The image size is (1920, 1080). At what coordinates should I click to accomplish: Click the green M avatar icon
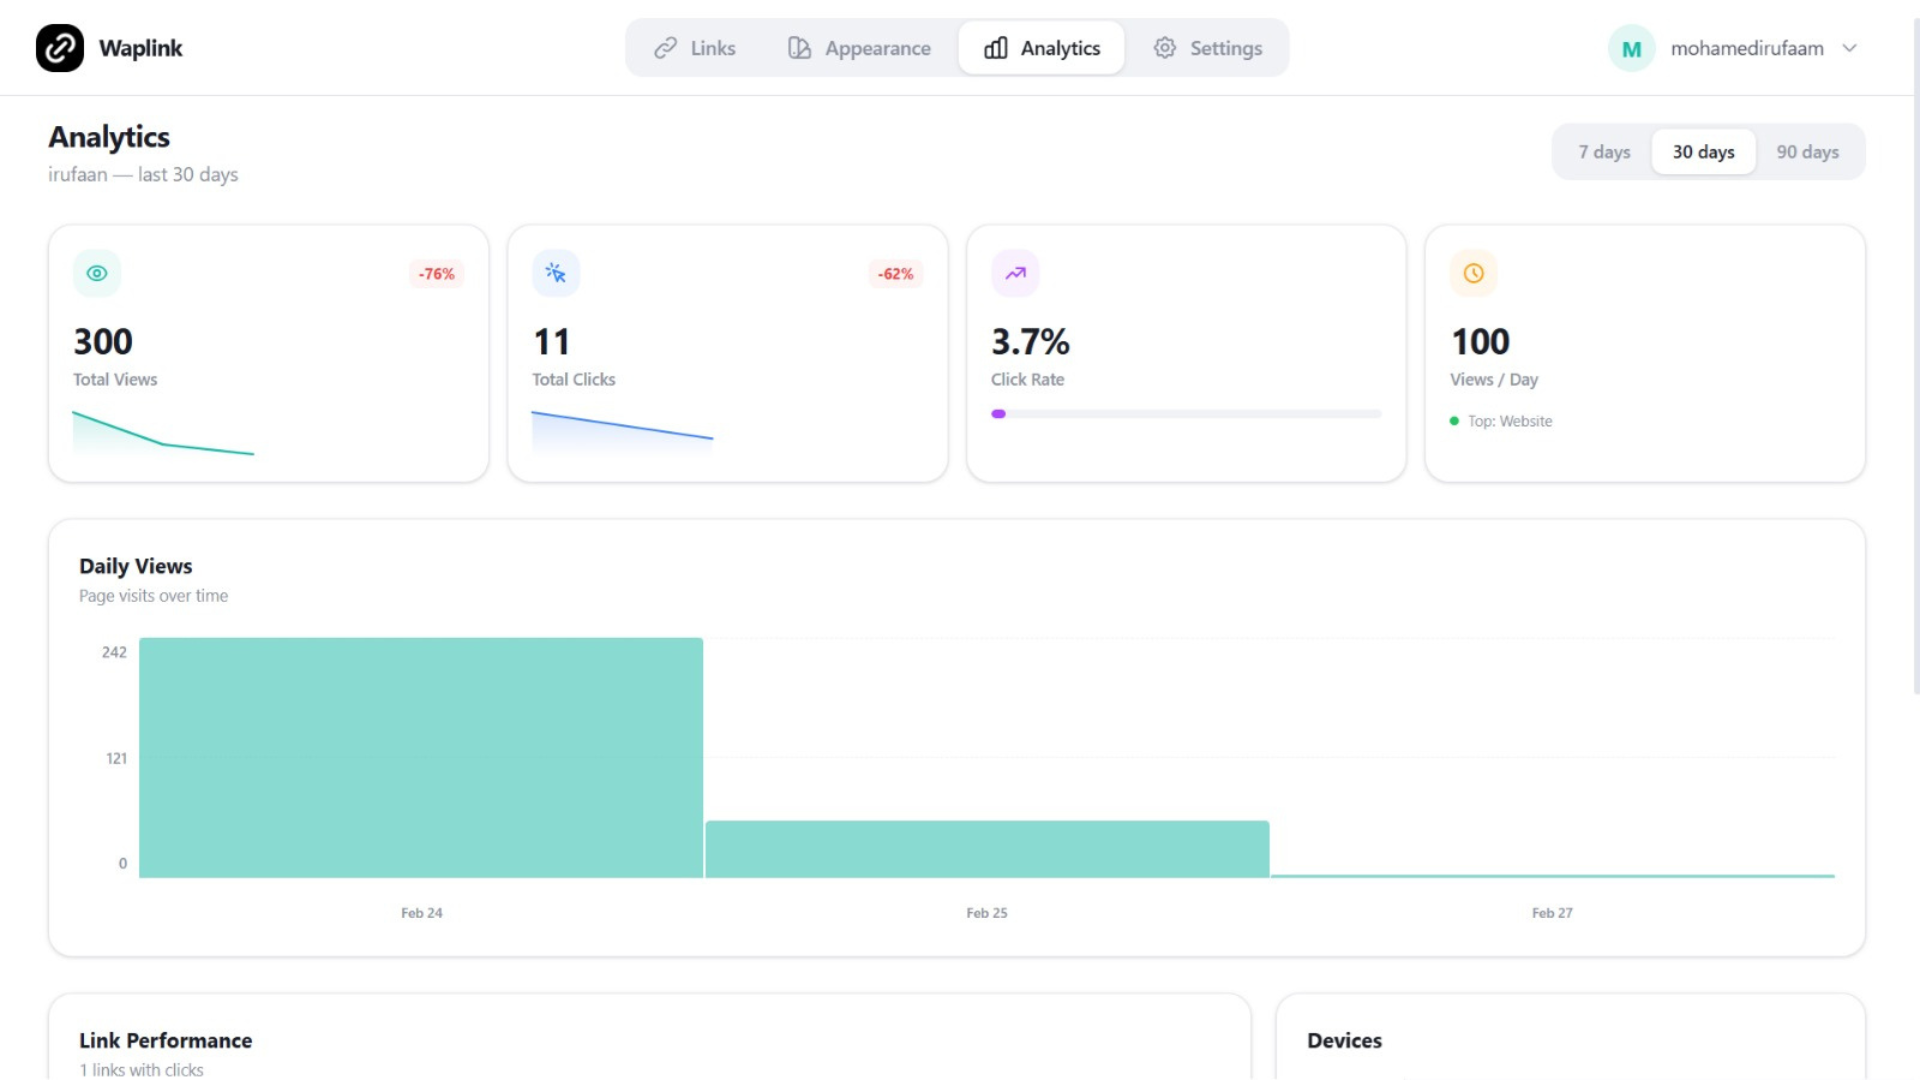click(1631, 48)
